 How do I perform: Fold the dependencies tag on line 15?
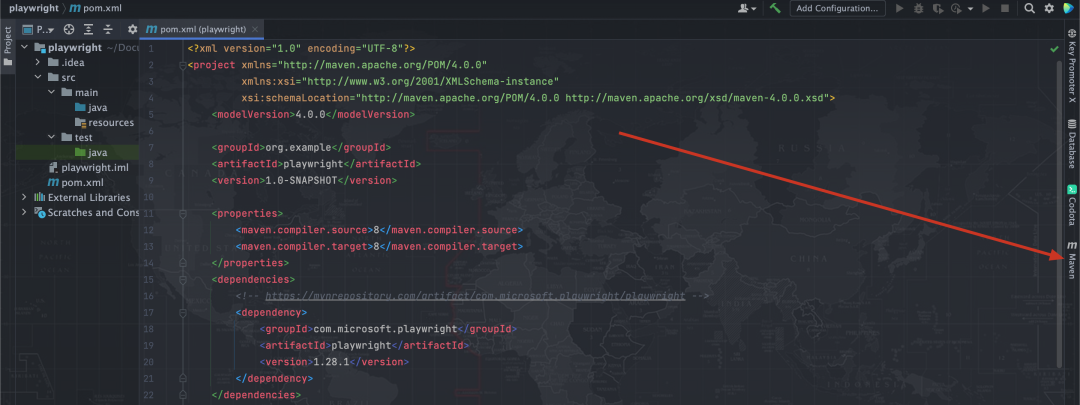[183, 280]
